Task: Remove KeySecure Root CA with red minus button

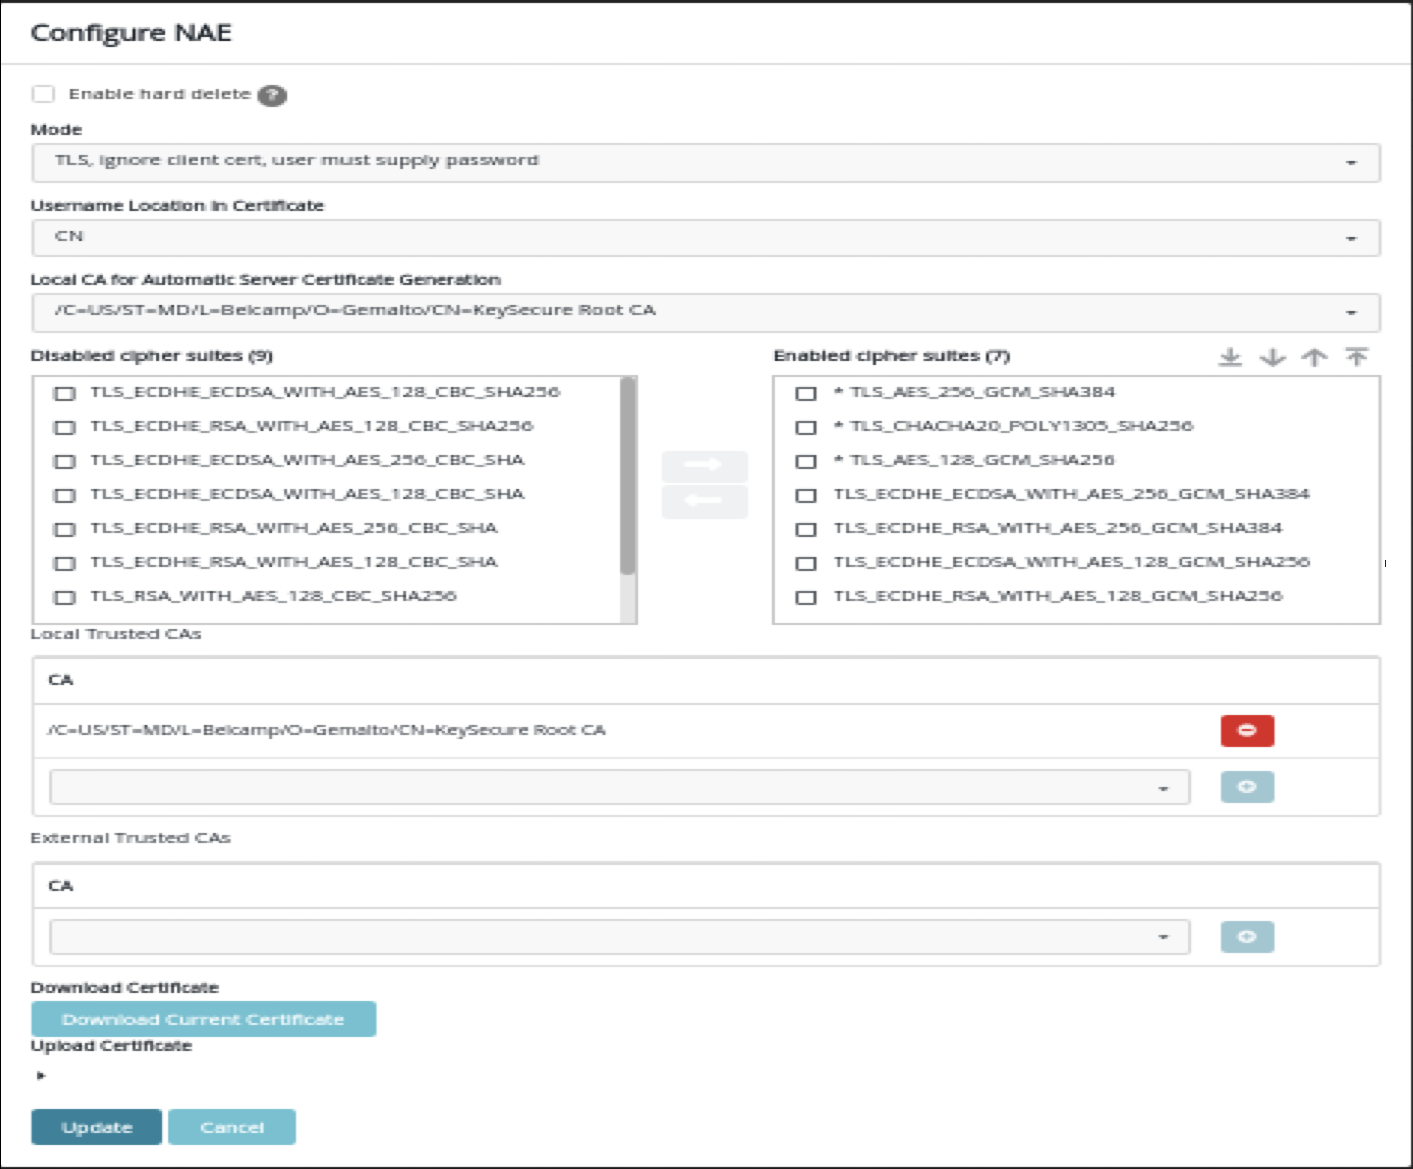Action: pyautogui.click(x=1246, y=731)
